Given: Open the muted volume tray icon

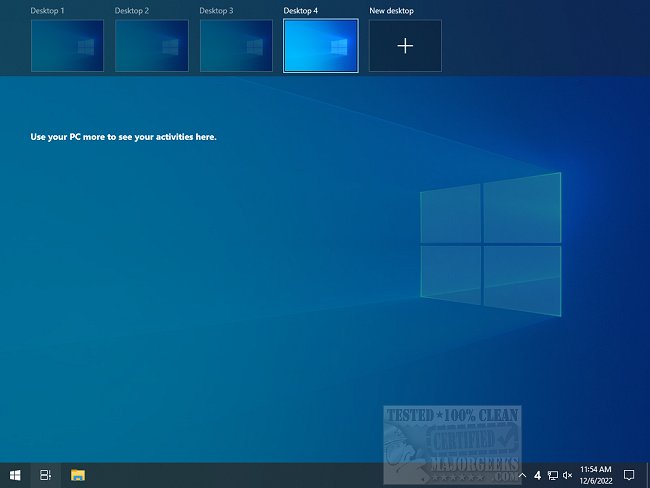Looking at the screenshot, I should click(568, 476).
